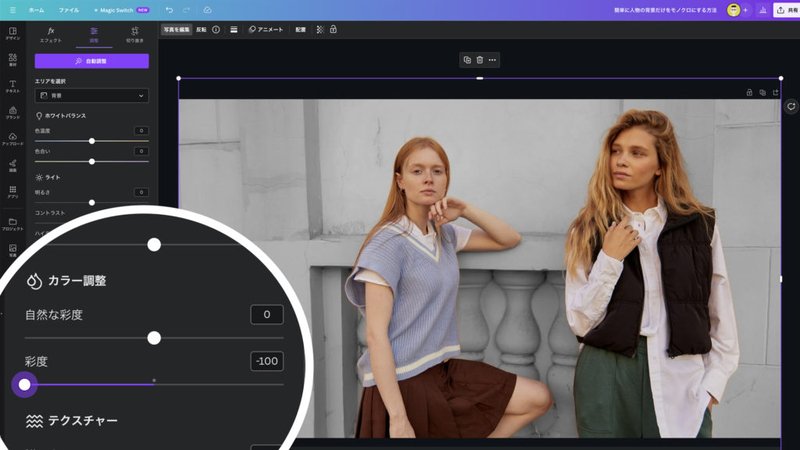
Task: Open the プロジェクト sidebar panel
Action: pos(13,224)
